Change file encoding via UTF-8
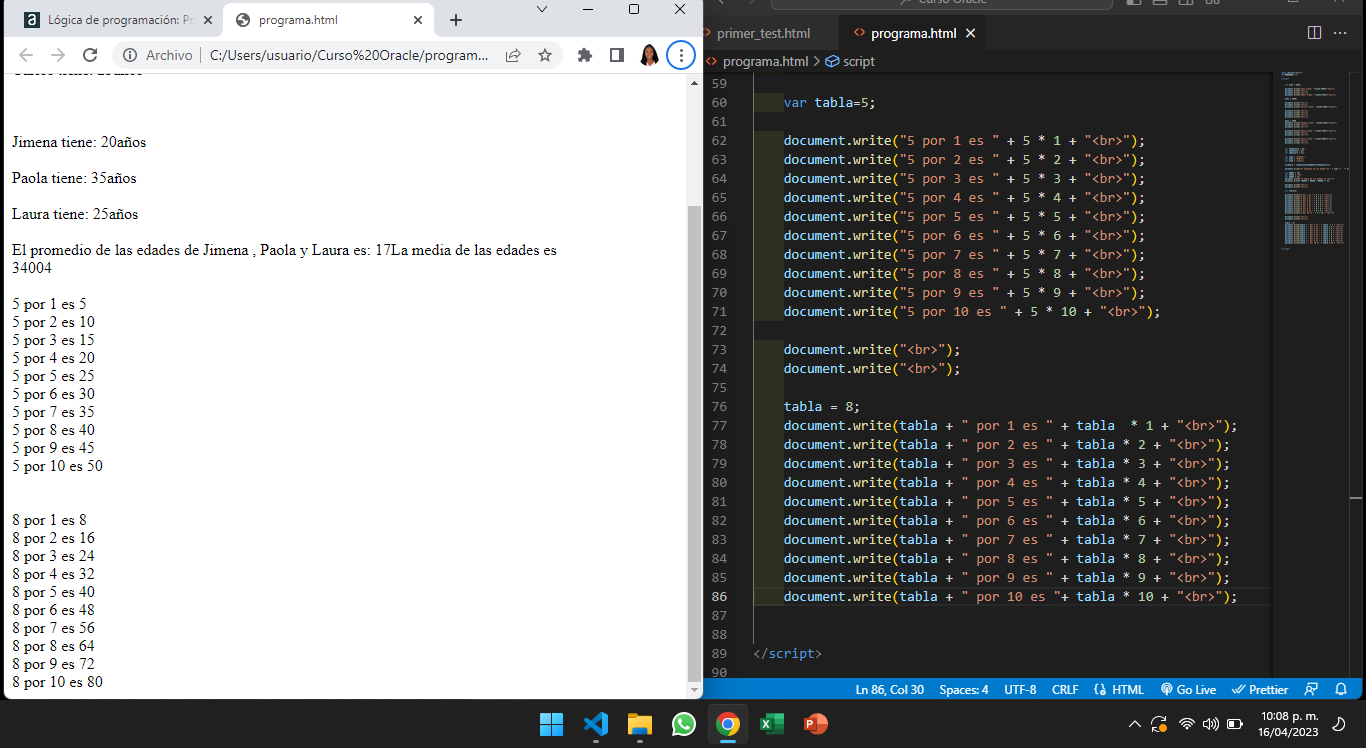Image resolution: width=1366 pixels, height=748 pixels. coord(1020,689)
